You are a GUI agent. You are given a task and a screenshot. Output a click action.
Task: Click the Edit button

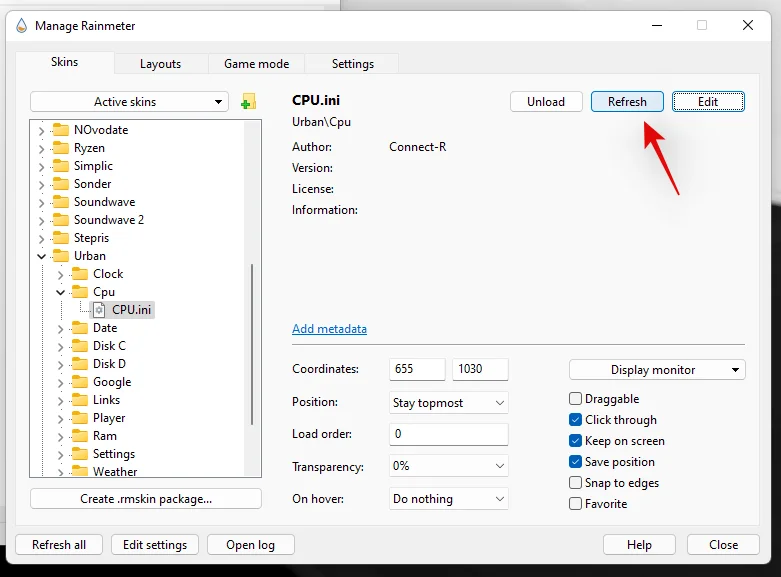coord(708,102)
